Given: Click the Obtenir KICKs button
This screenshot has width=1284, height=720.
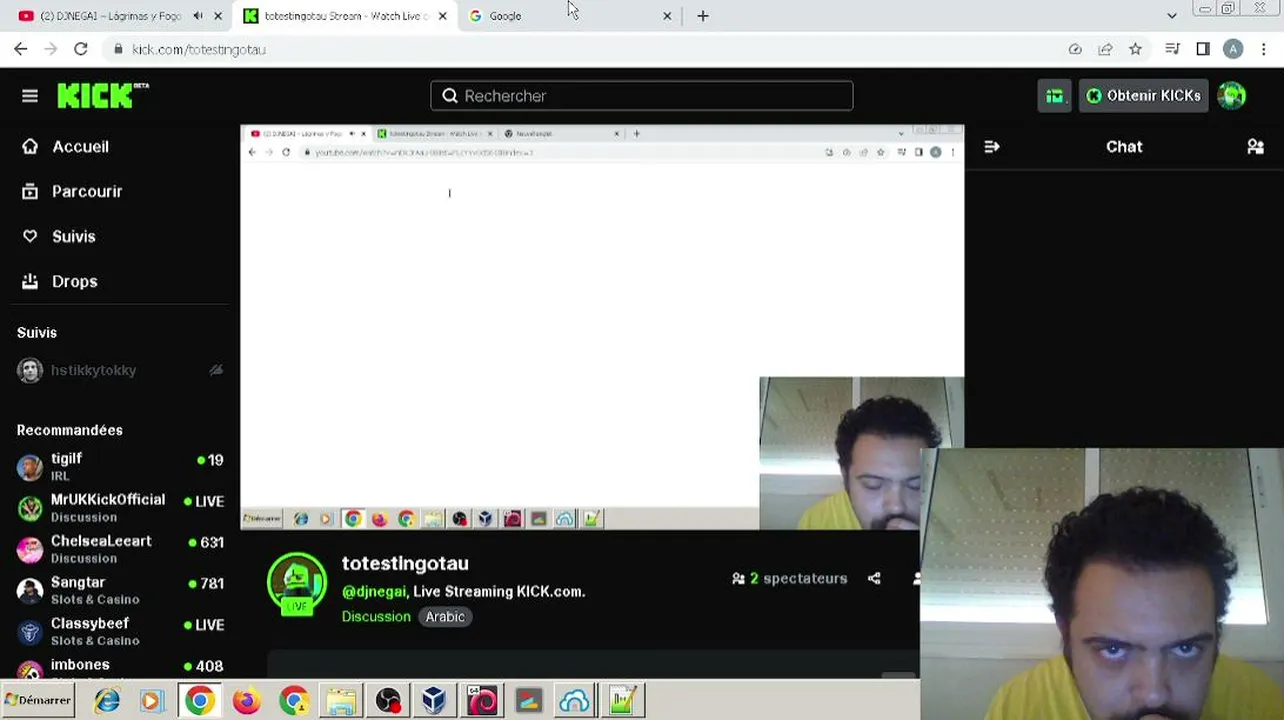Looking at the screenshot, I should tap(1143, 96).
